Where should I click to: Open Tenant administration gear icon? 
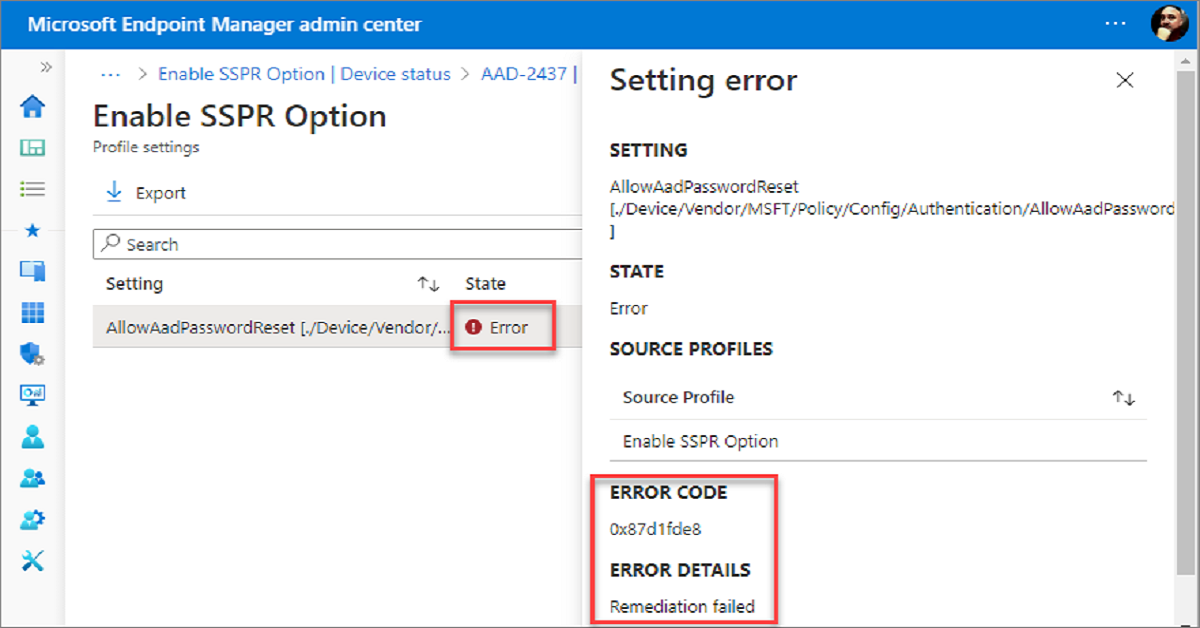(33, 520)
